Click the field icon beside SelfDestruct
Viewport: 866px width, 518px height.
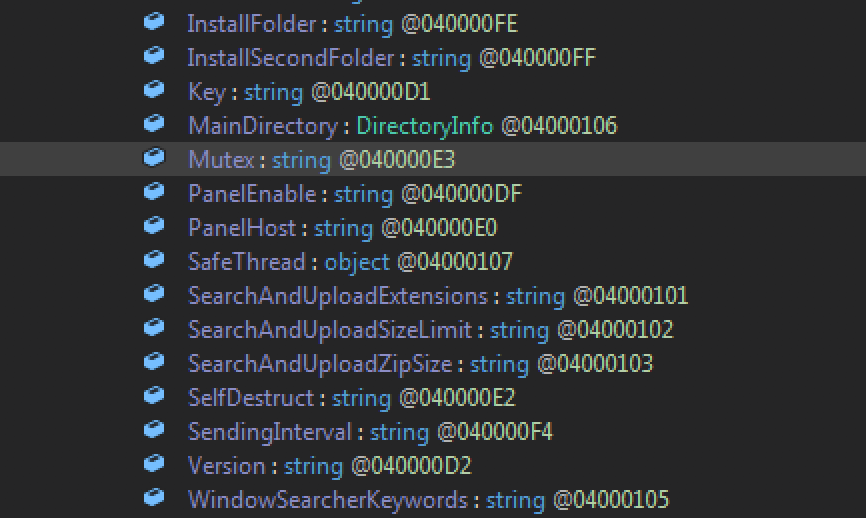(x=154, y=396)
